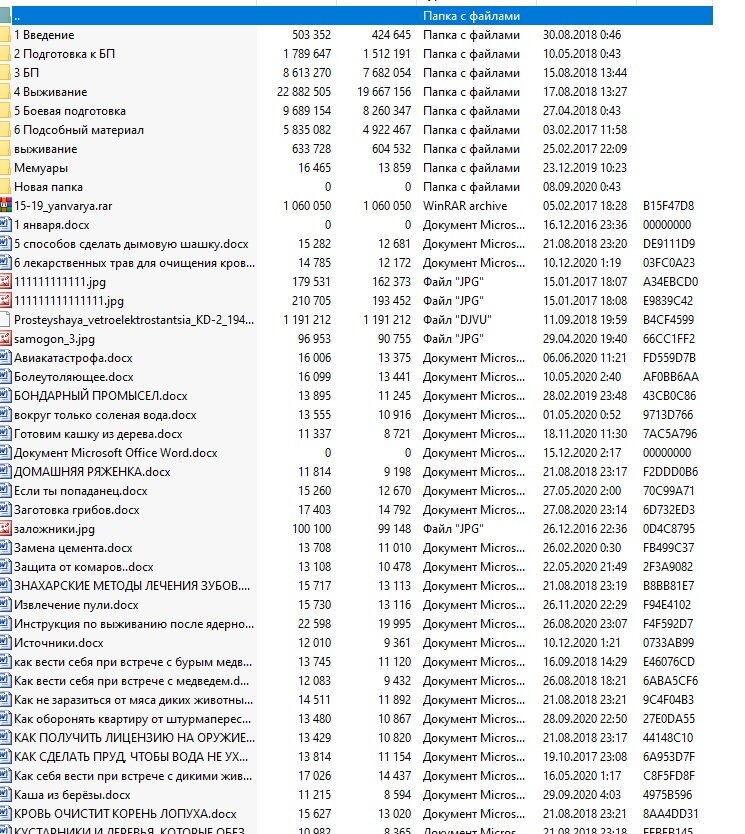The height and width of the screenshot is (834, 745).
Task: Click the Word icon of 'Авиакатастрофа.docx'
Action: click(x=5, y=358)
